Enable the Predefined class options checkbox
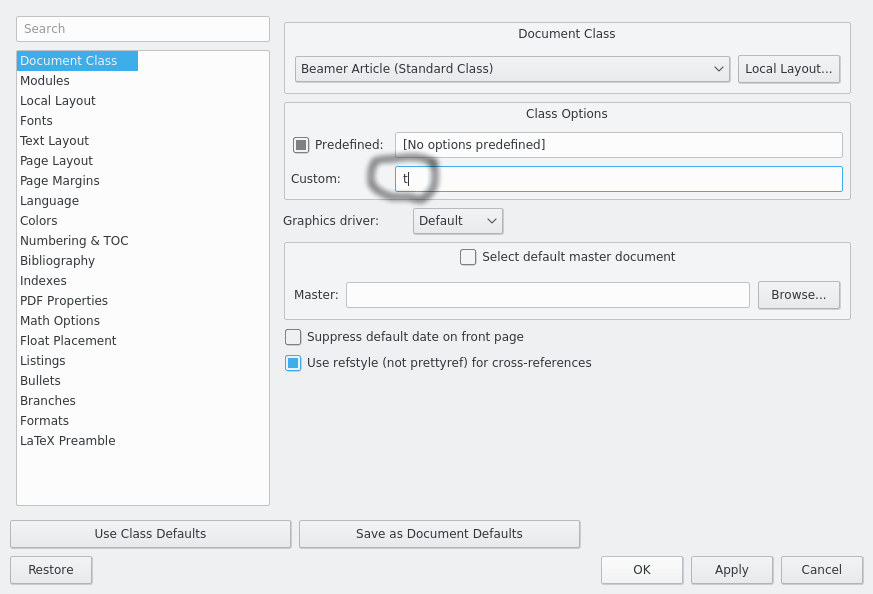873x594 pixels. pos(301,145)
